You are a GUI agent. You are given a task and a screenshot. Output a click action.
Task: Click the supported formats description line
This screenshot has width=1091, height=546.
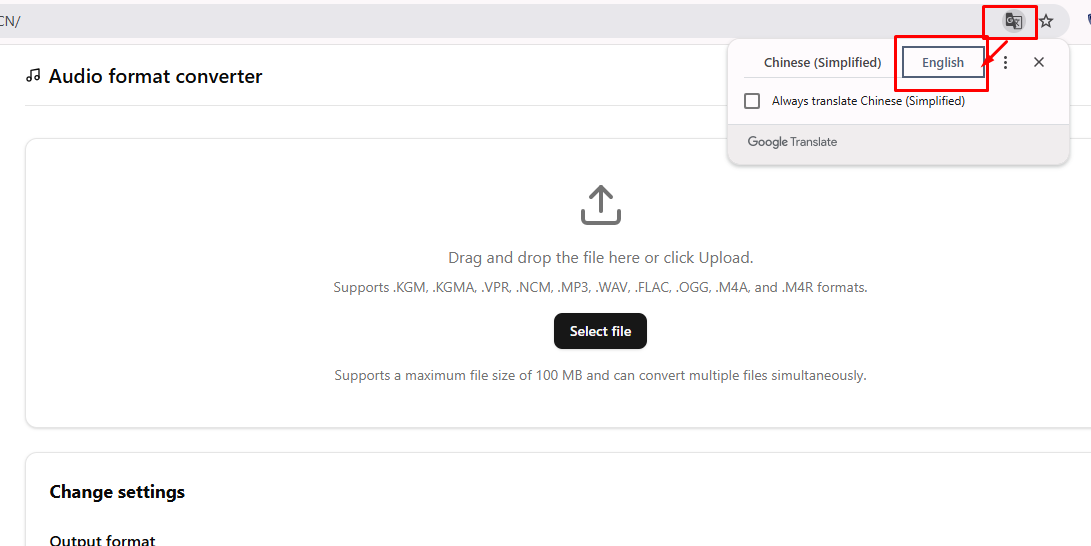click(x=600, y=287)
